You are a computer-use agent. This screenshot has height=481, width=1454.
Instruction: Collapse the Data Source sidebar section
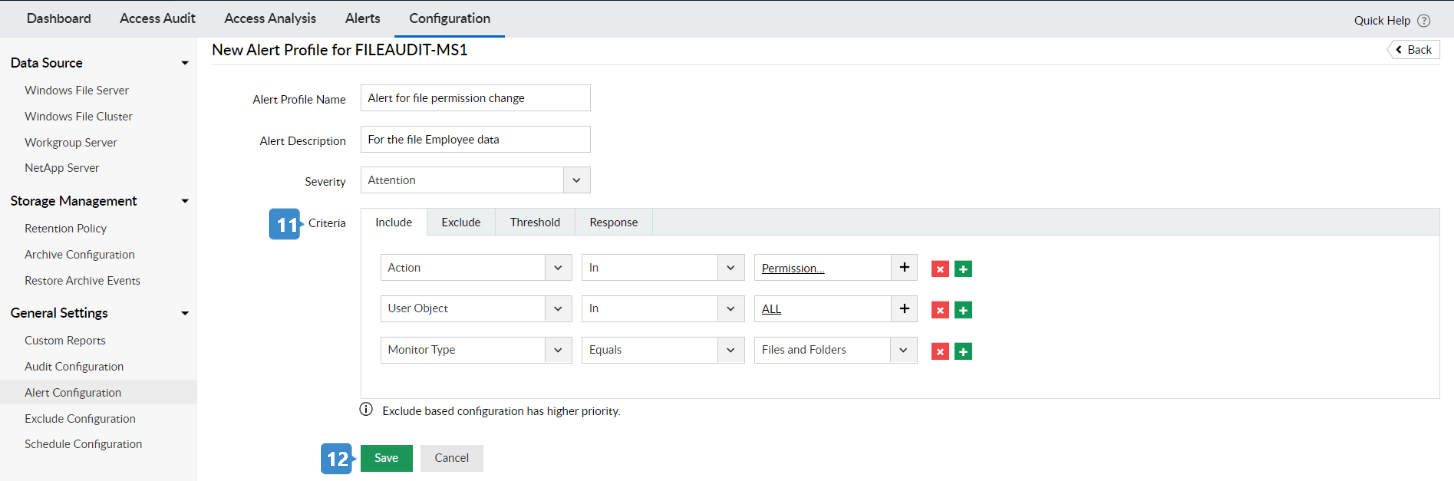185,63
